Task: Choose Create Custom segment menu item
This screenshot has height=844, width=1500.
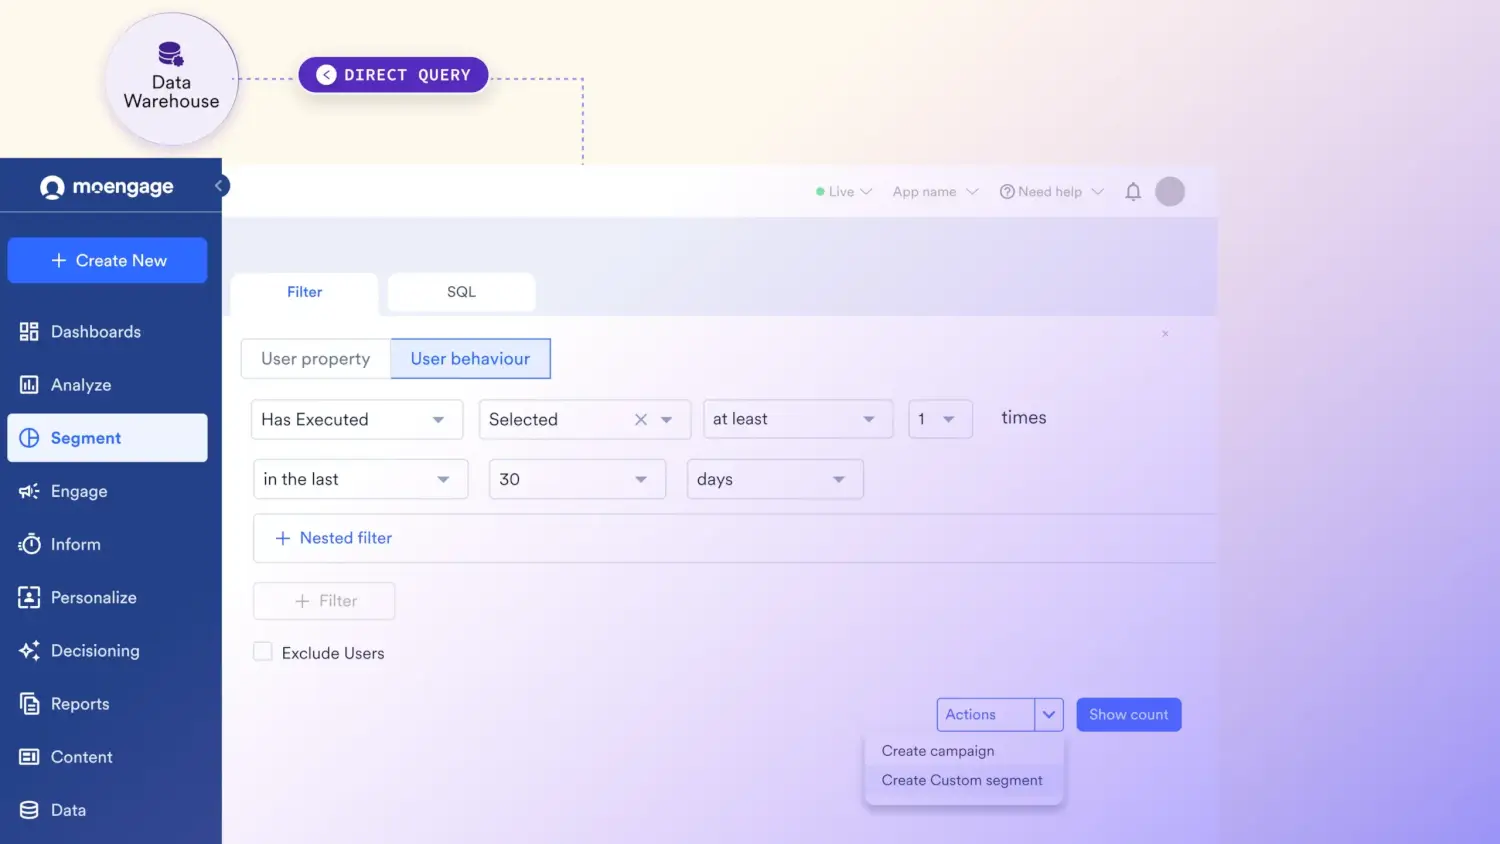Action: 964,780
